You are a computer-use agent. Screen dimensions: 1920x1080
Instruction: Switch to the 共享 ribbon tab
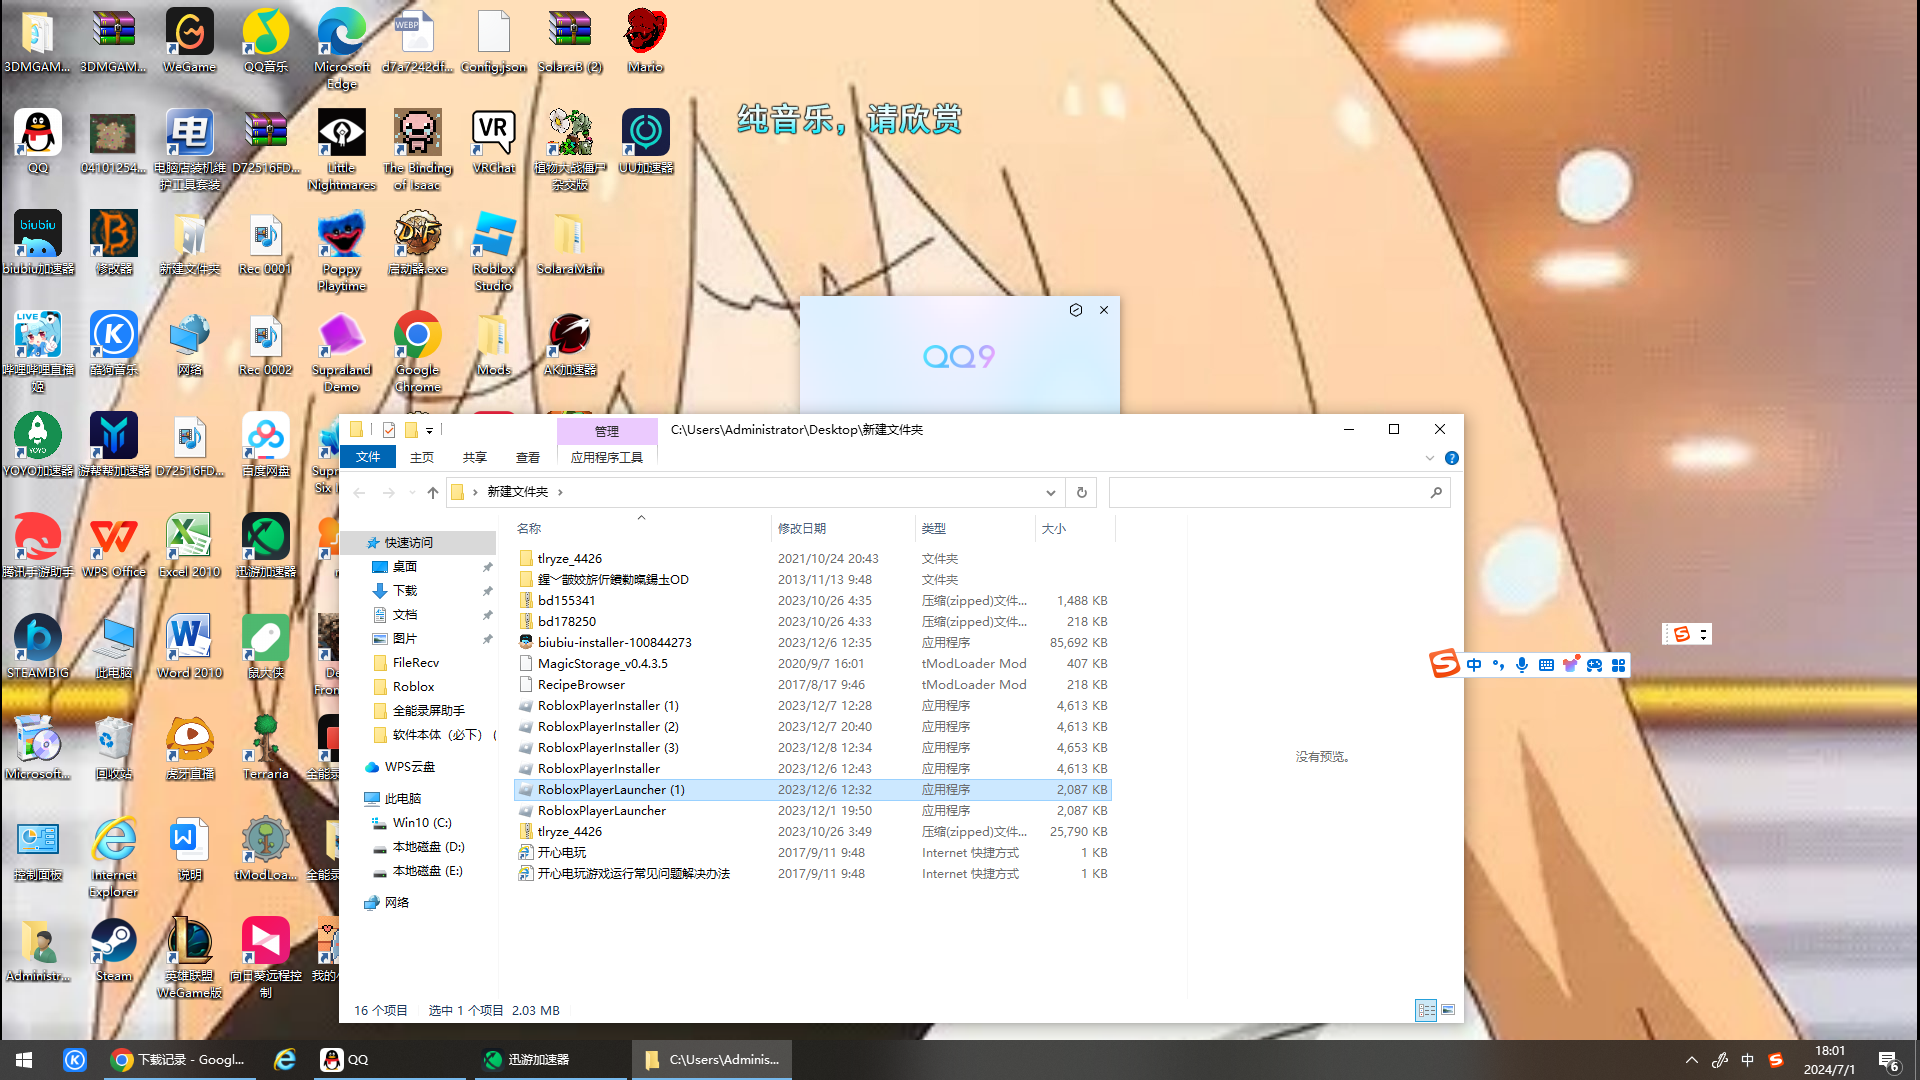click(x=475, y=457)
